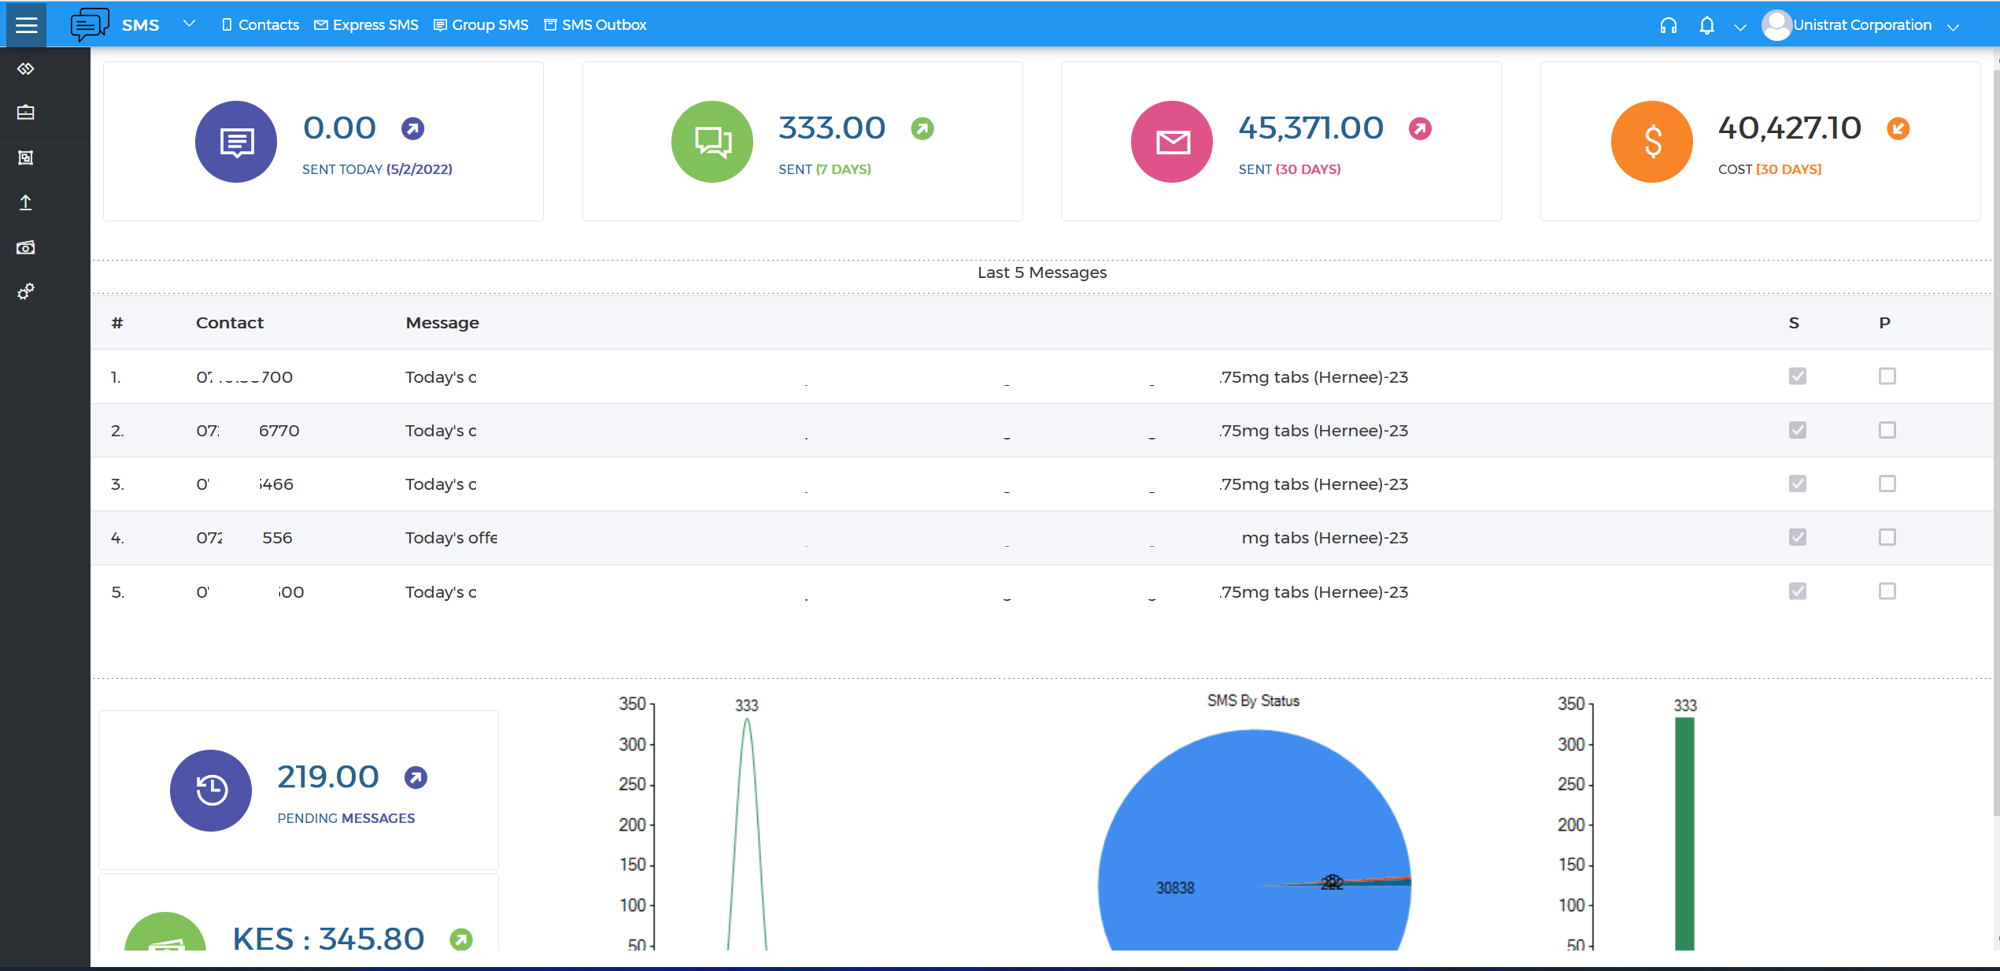Image resolution: width=2000 pixels, height=971 pixels.
Task: Open Express SMS
Action: 366,25
